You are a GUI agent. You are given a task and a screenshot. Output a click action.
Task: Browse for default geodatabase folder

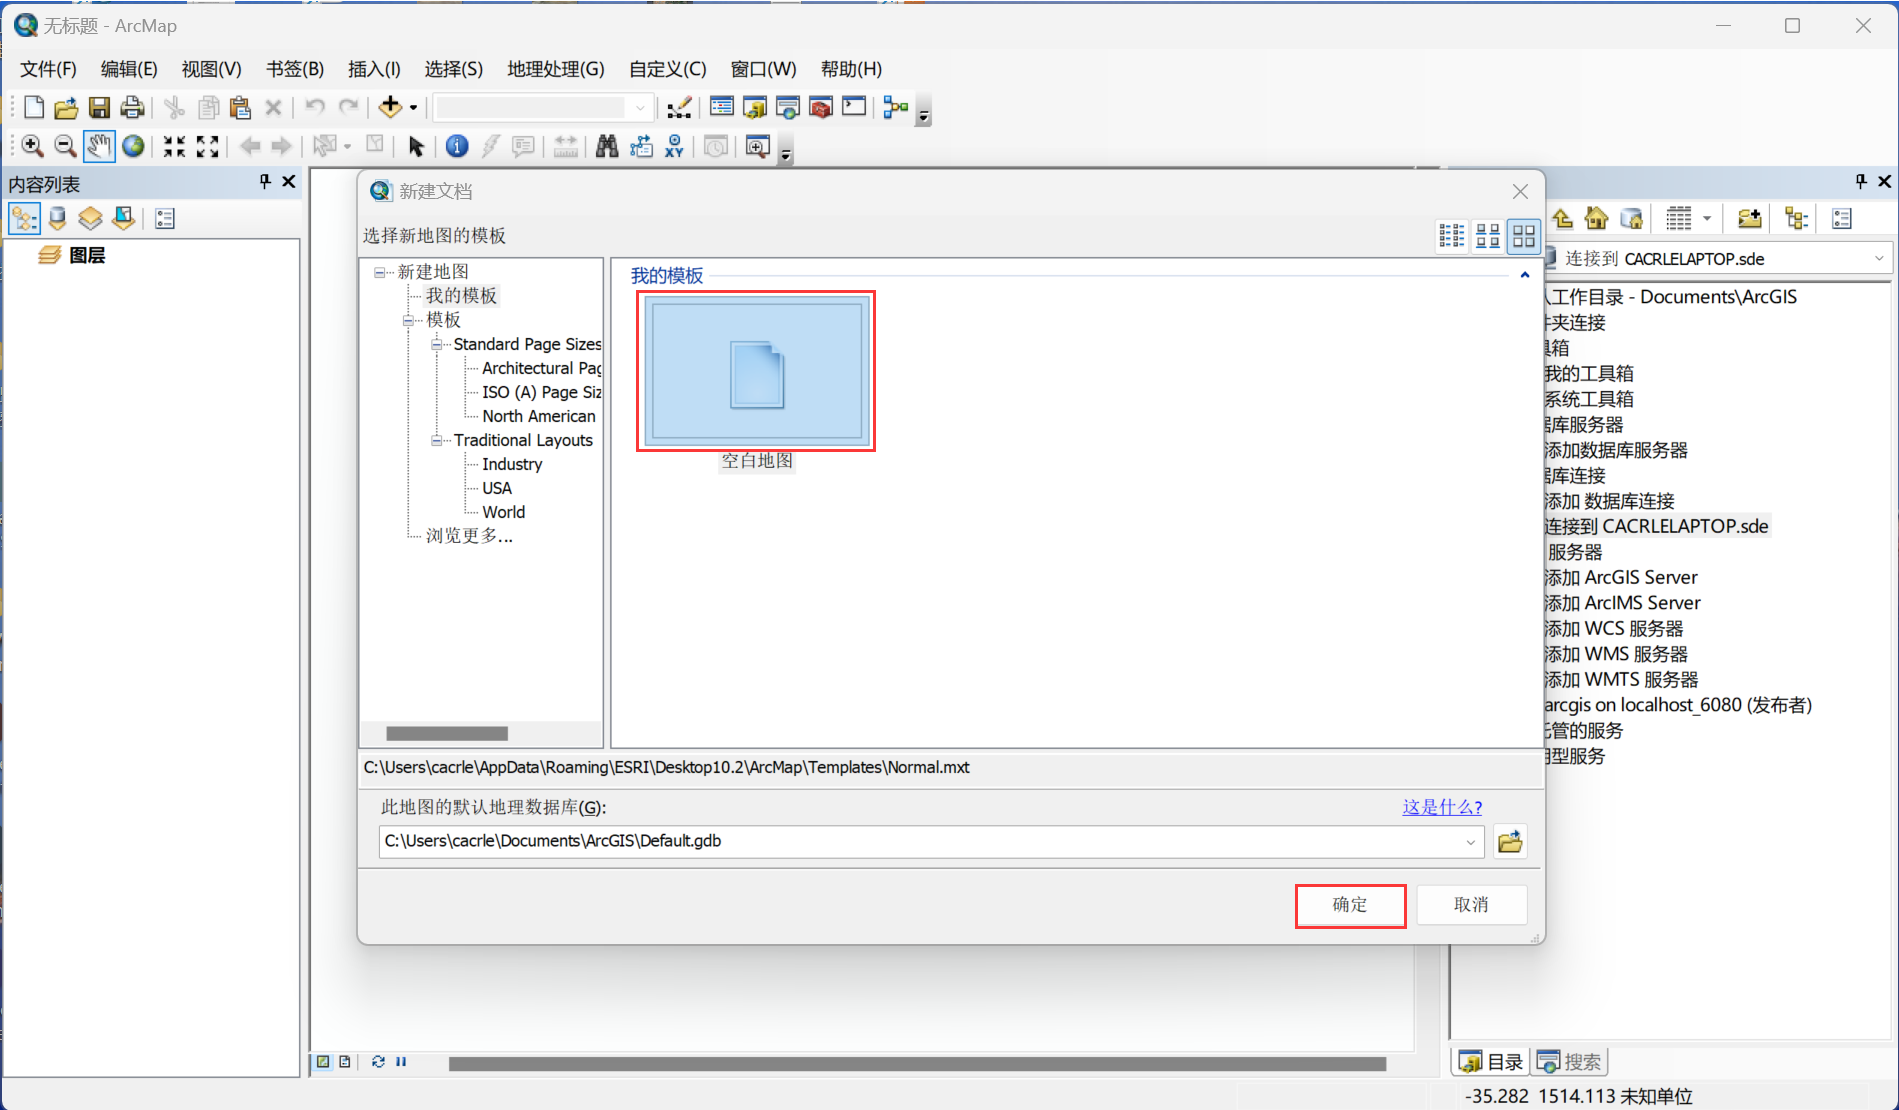tap(1510, 842)
